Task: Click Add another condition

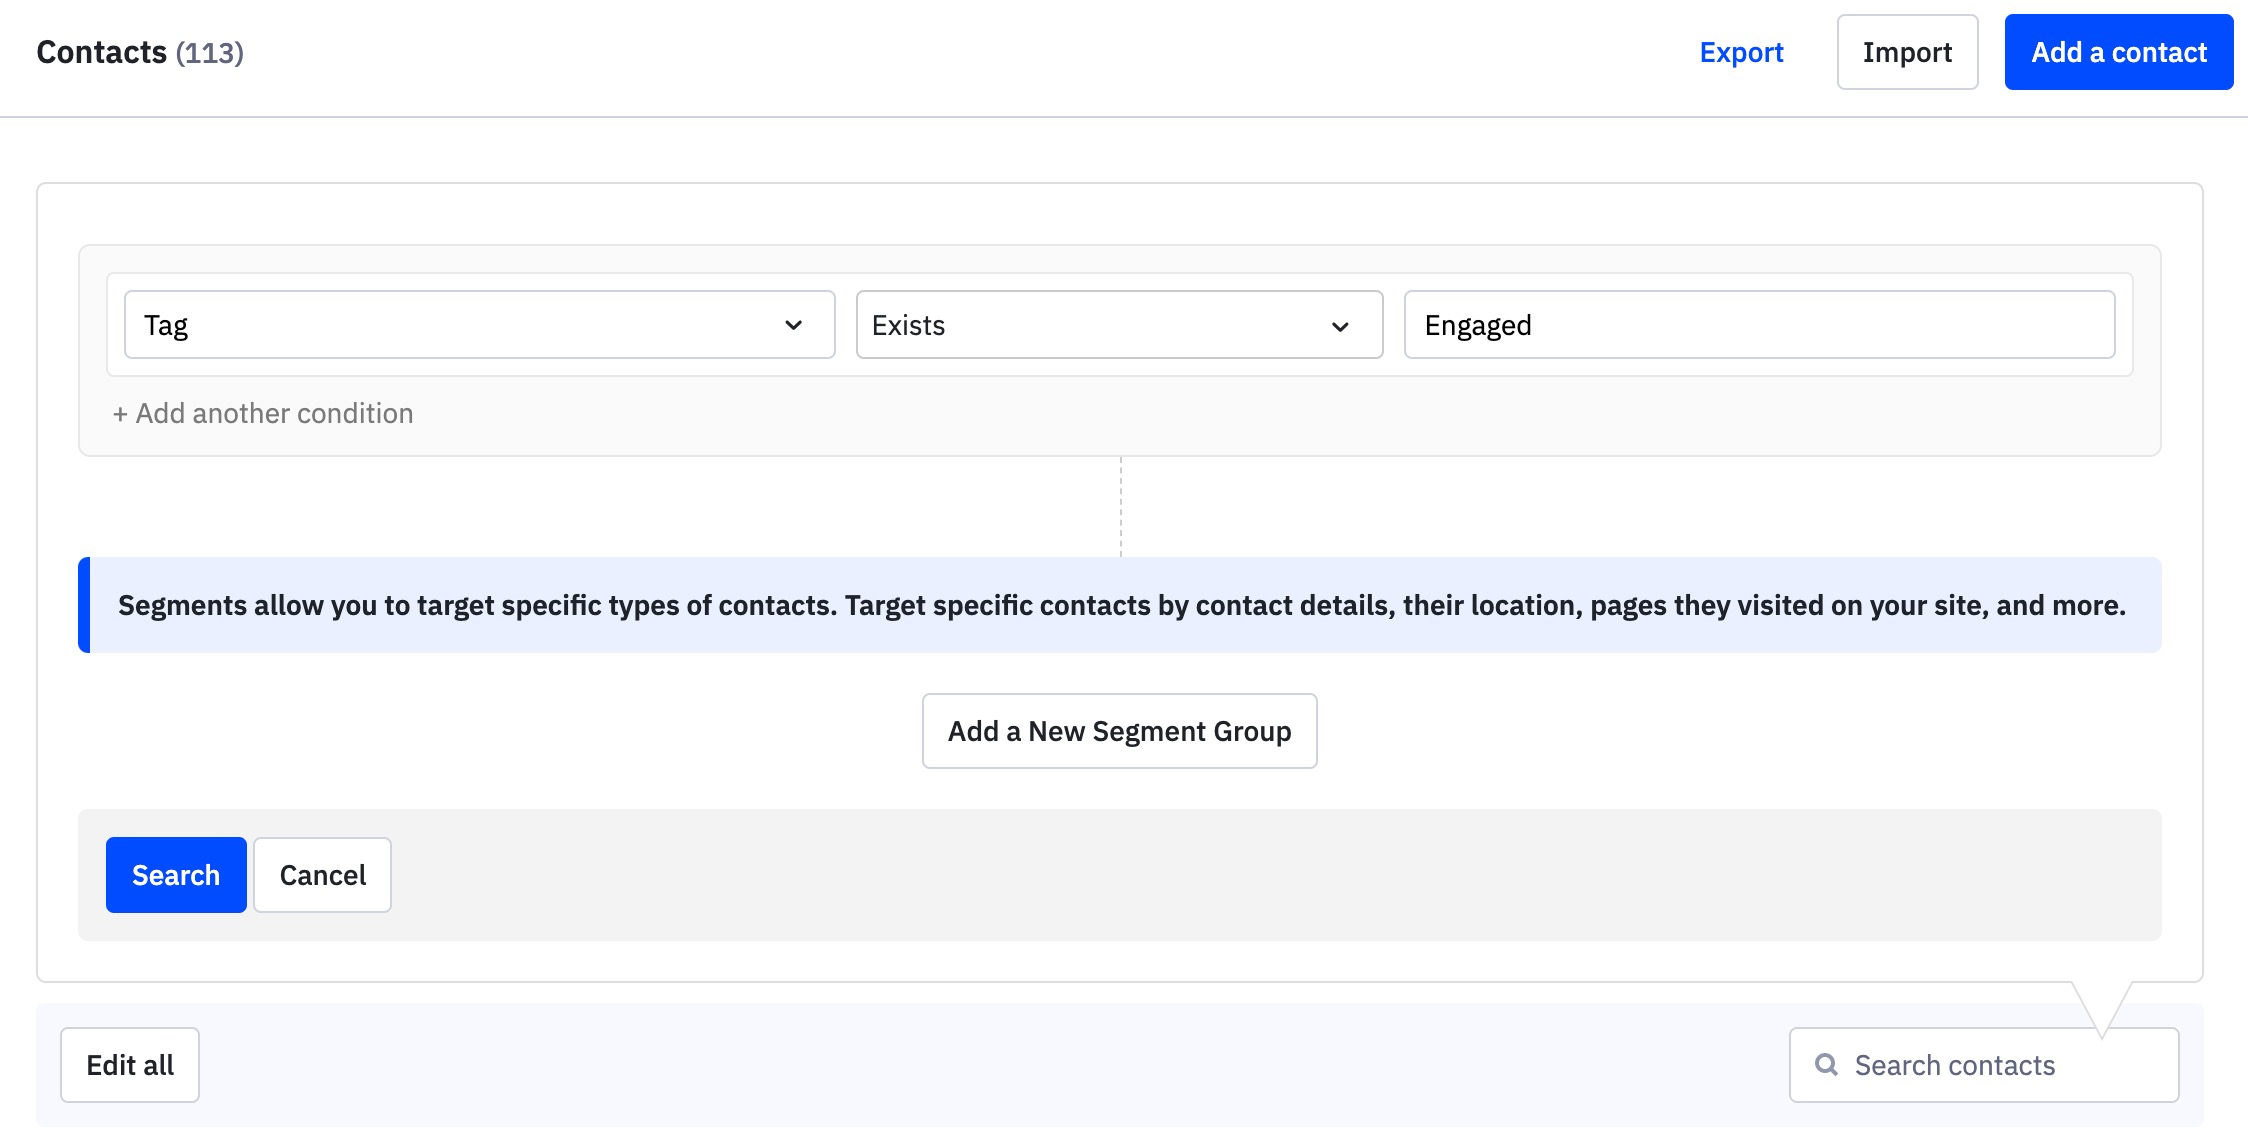Action: (262, 413)
